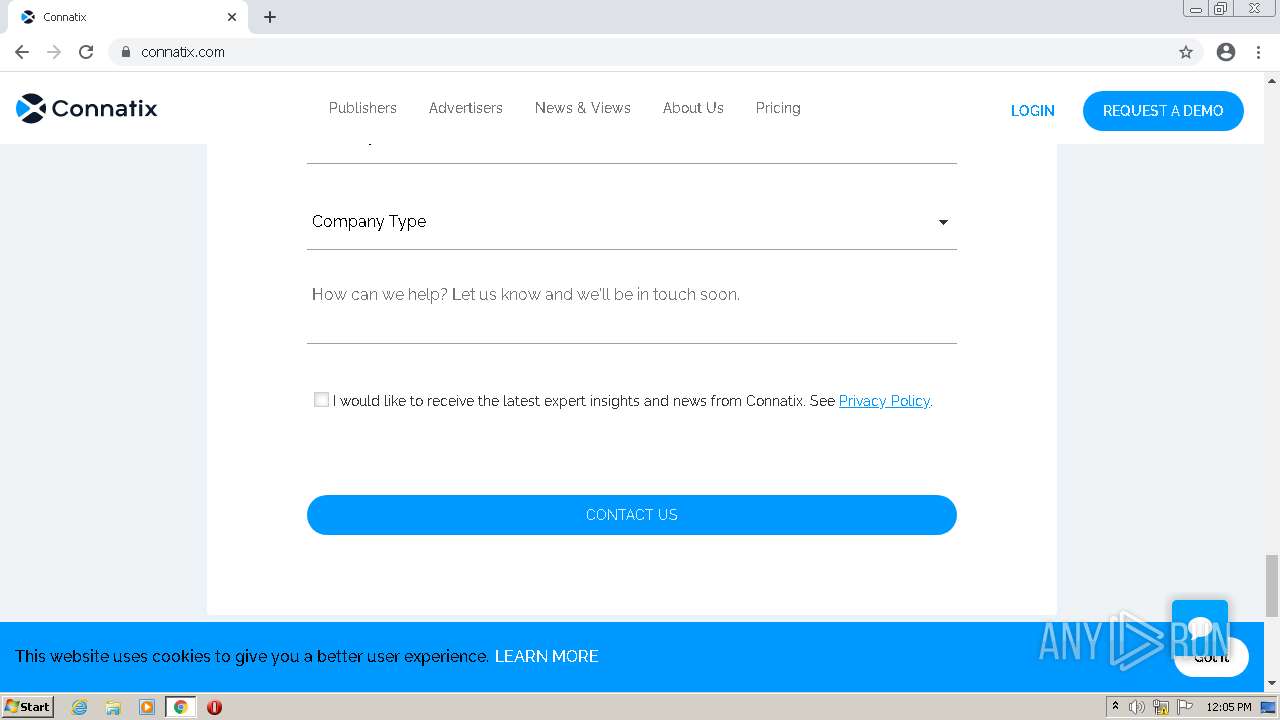Bookmark this page with star icon

click(1186, 52)
